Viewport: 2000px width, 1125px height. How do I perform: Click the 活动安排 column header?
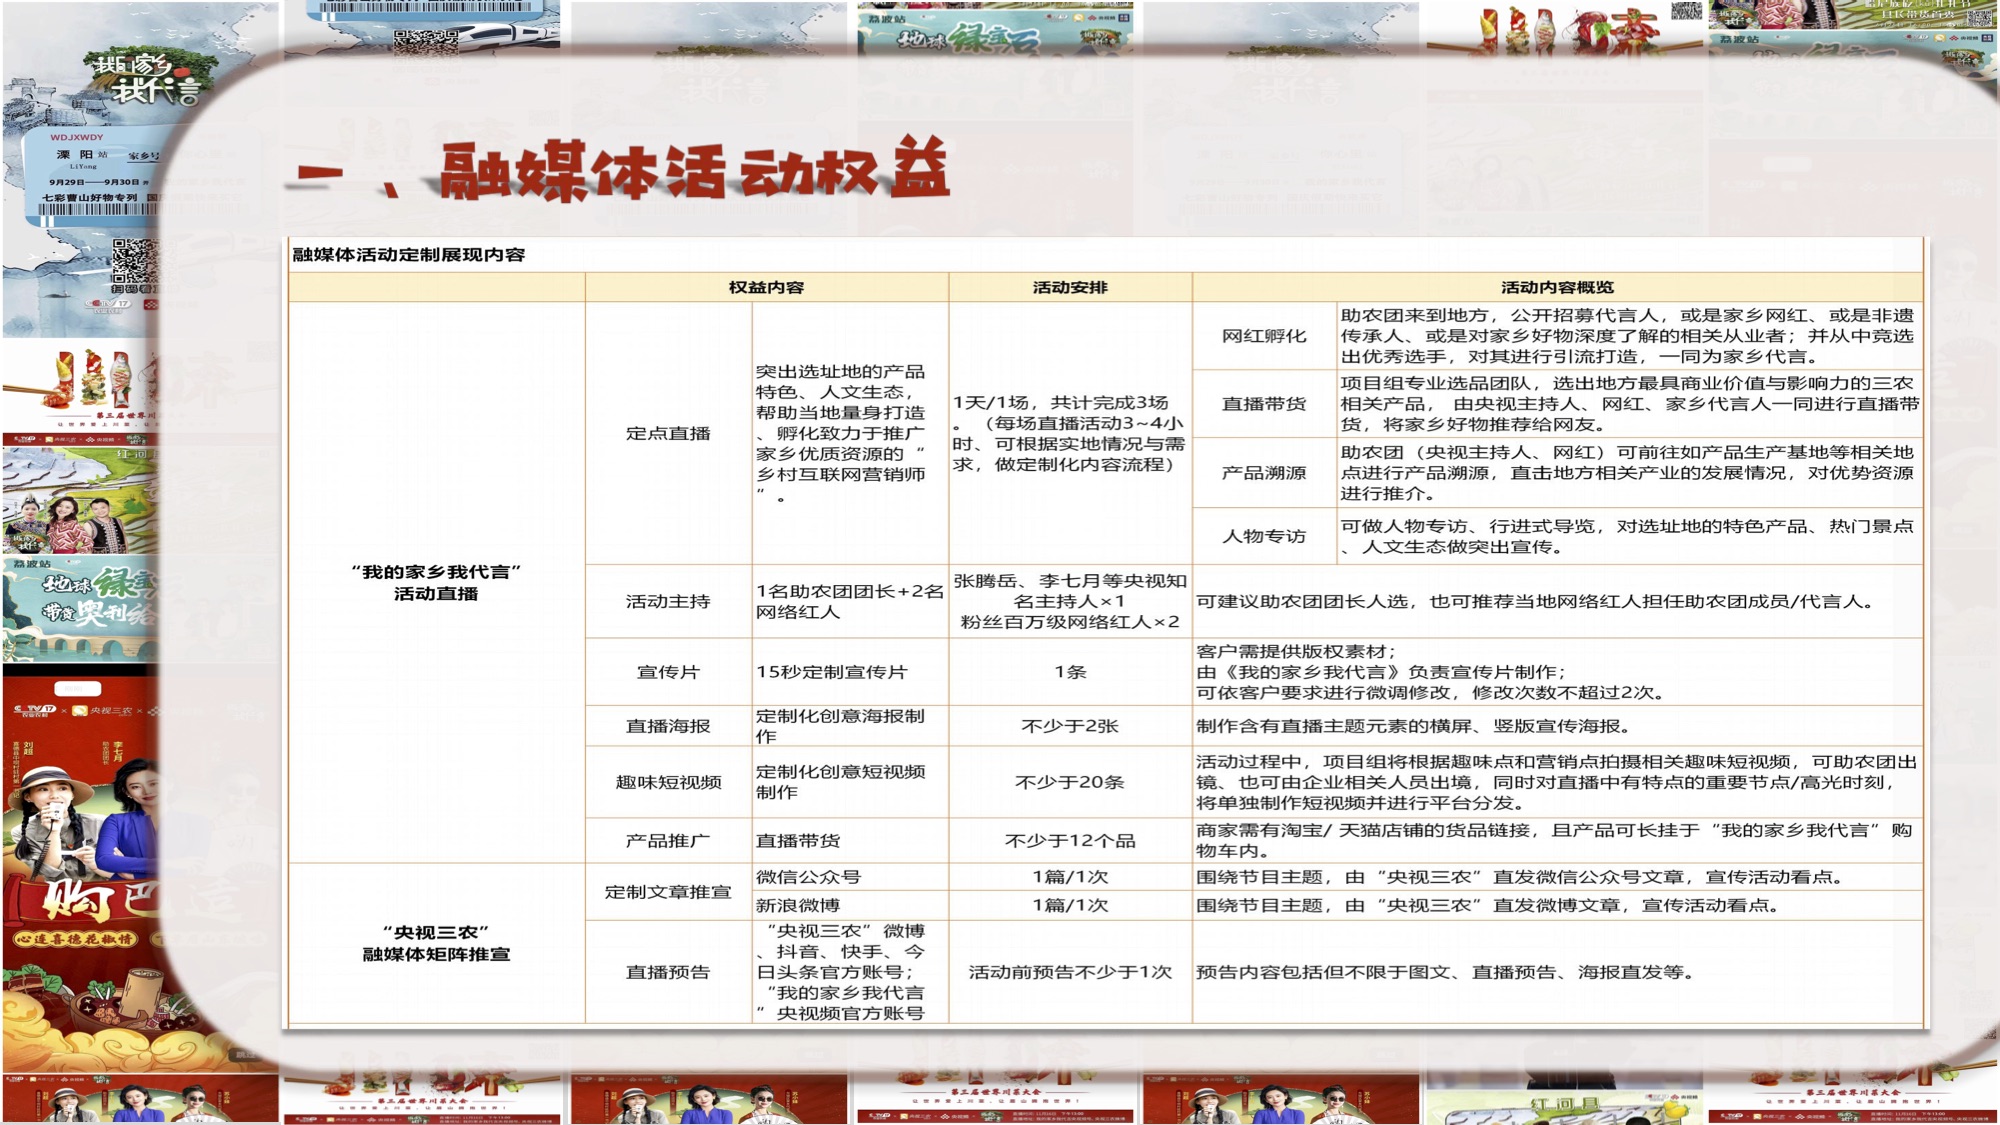point(1069,287)
